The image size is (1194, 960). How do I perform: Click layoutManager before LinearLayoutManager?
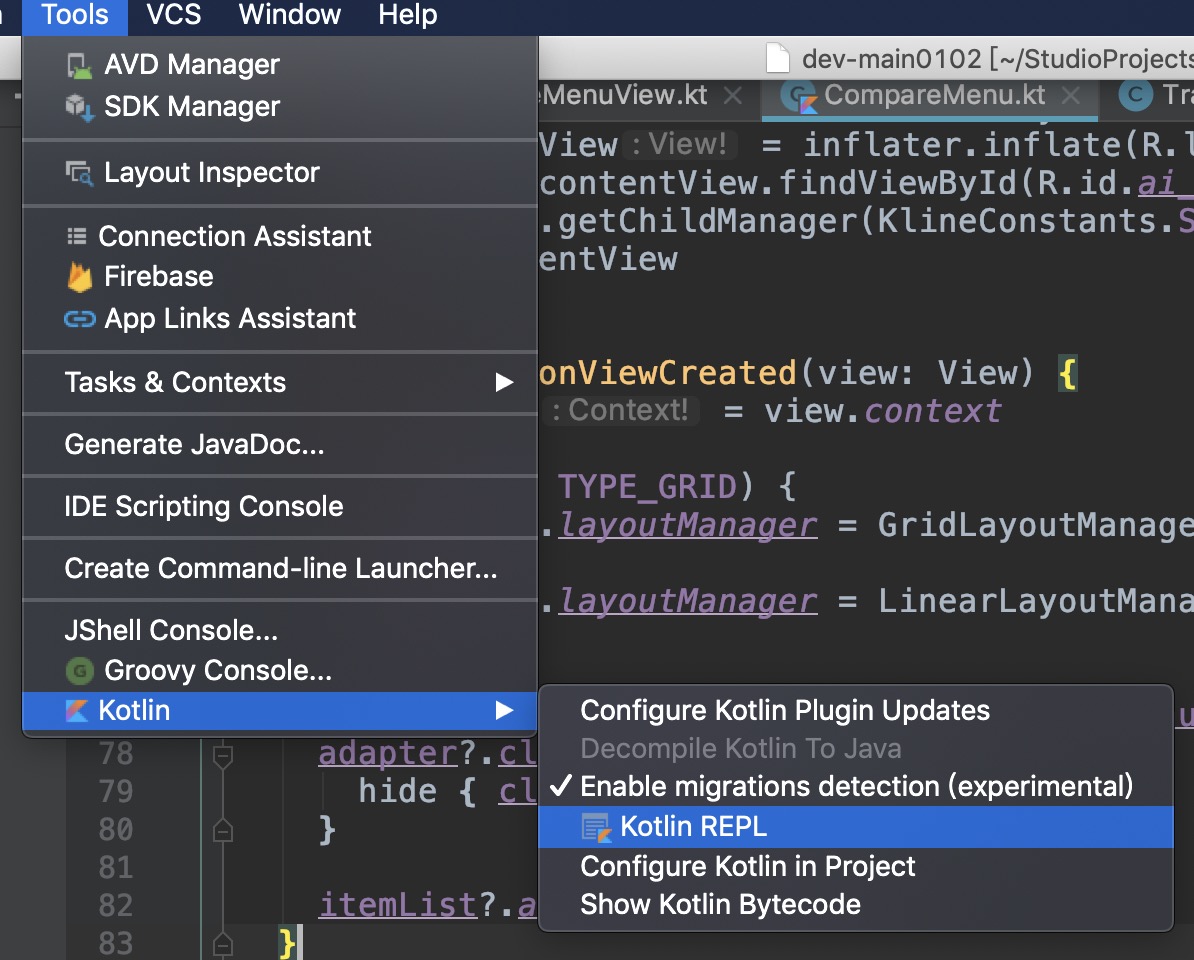click(688, 602)
